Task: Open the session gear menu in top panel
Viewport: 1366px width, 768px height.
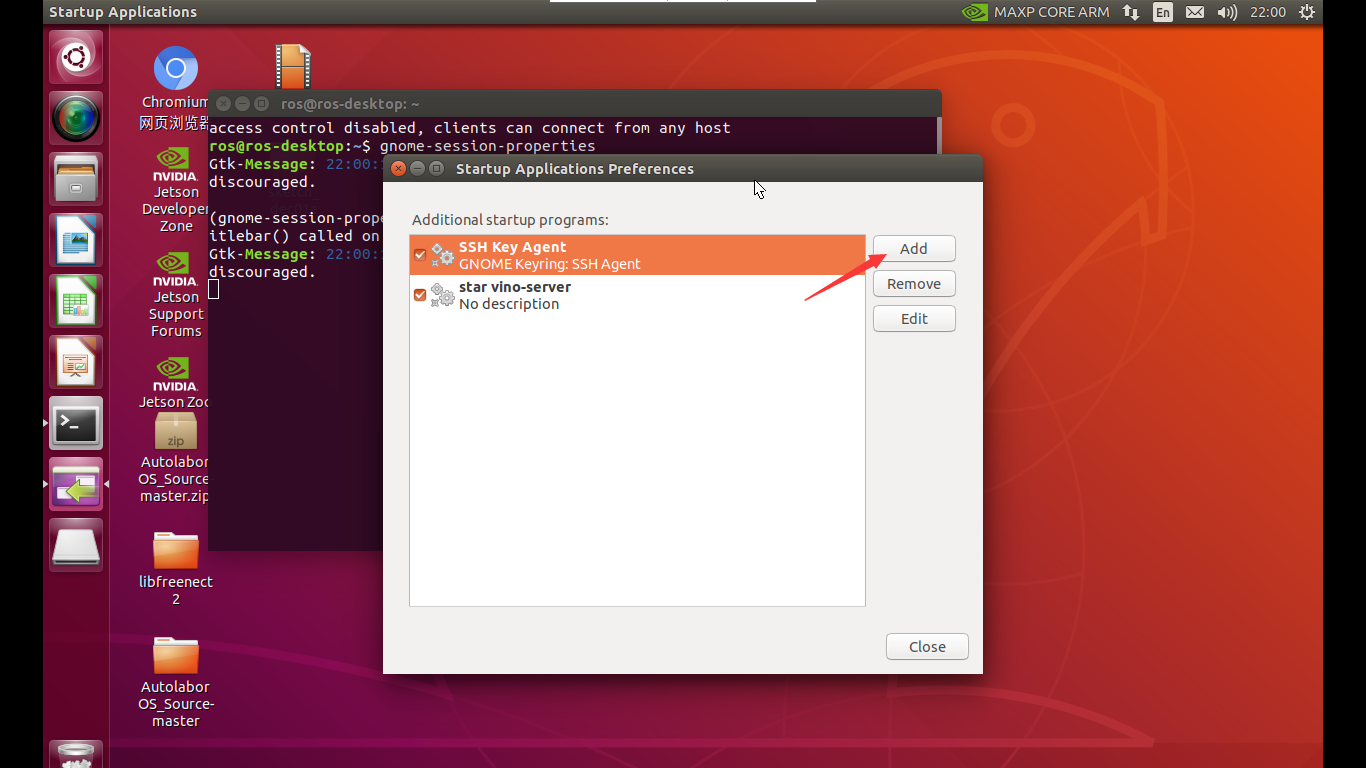Action: click(x=1306, y=12)
